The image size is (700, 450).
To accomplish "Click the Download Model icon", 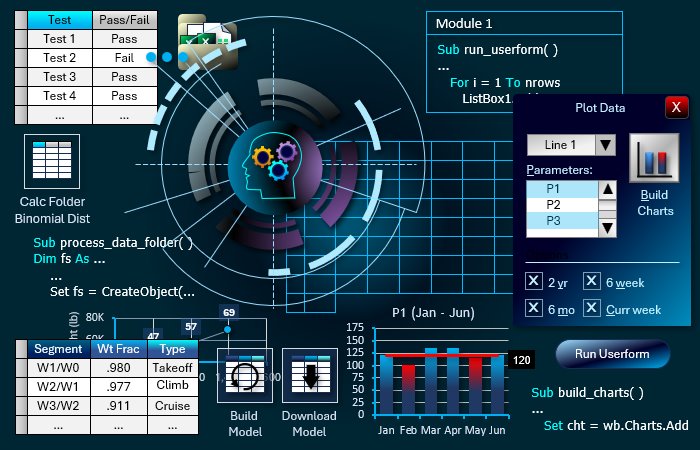I will click(x=309, y=375).
